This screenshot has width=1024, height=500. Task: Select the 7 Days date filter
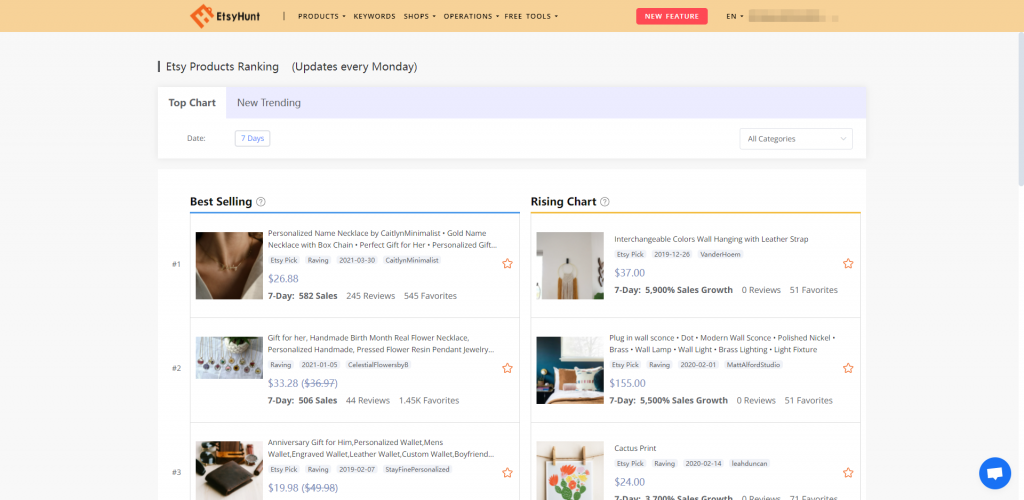pos(252,138)
